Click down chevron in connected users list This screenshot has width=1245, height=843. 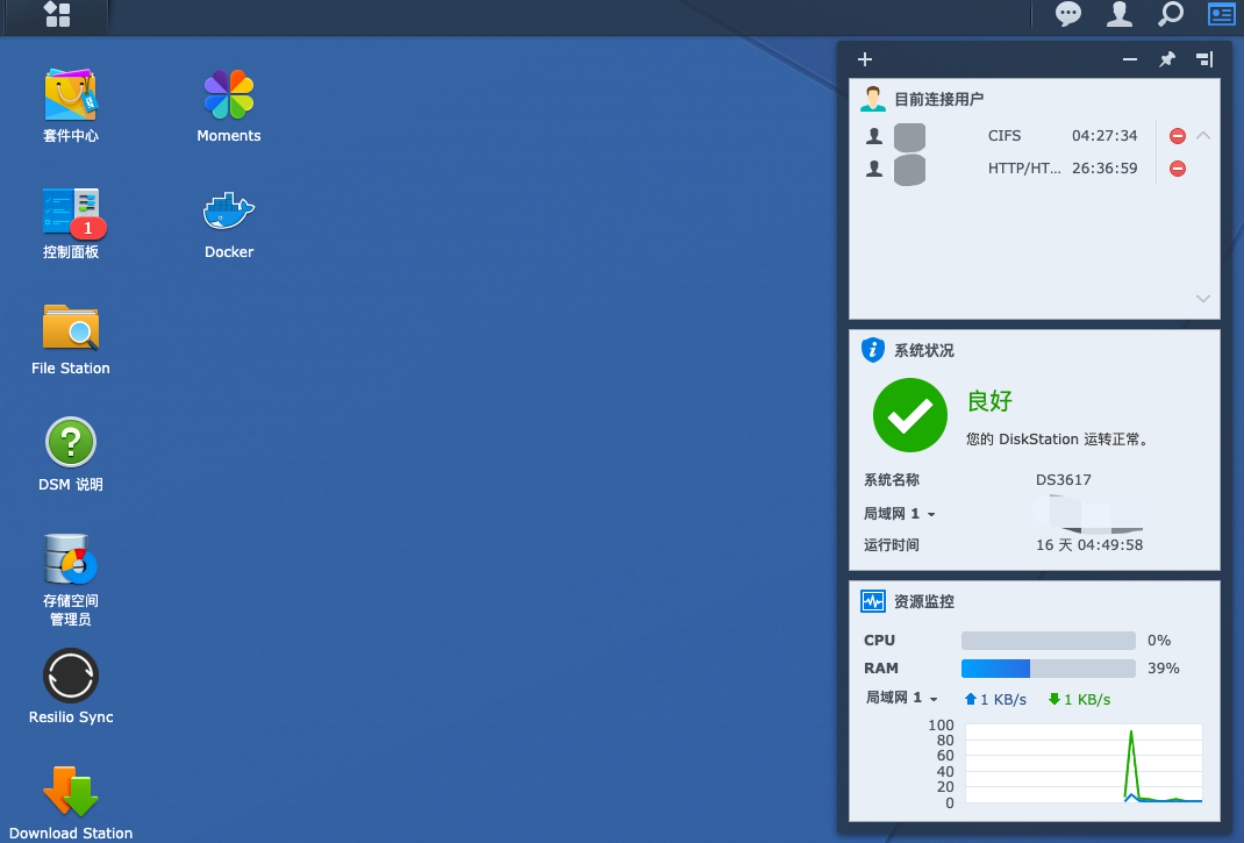[1203, 298]
